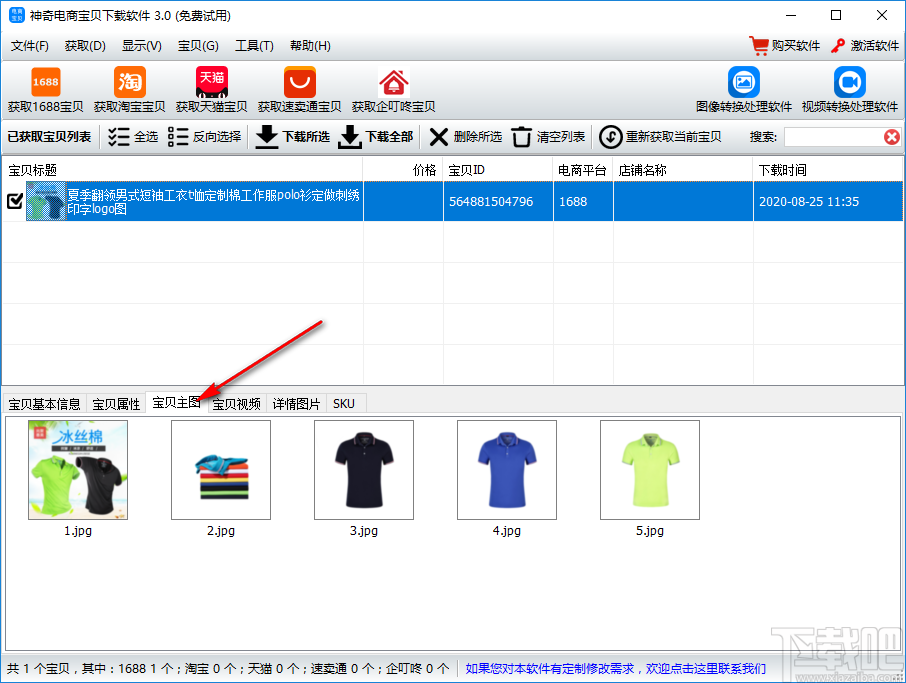Click the 获取速卖通宝贝 icon
The height and width of the screenshot is (683, 906).
tap(299, 82)
